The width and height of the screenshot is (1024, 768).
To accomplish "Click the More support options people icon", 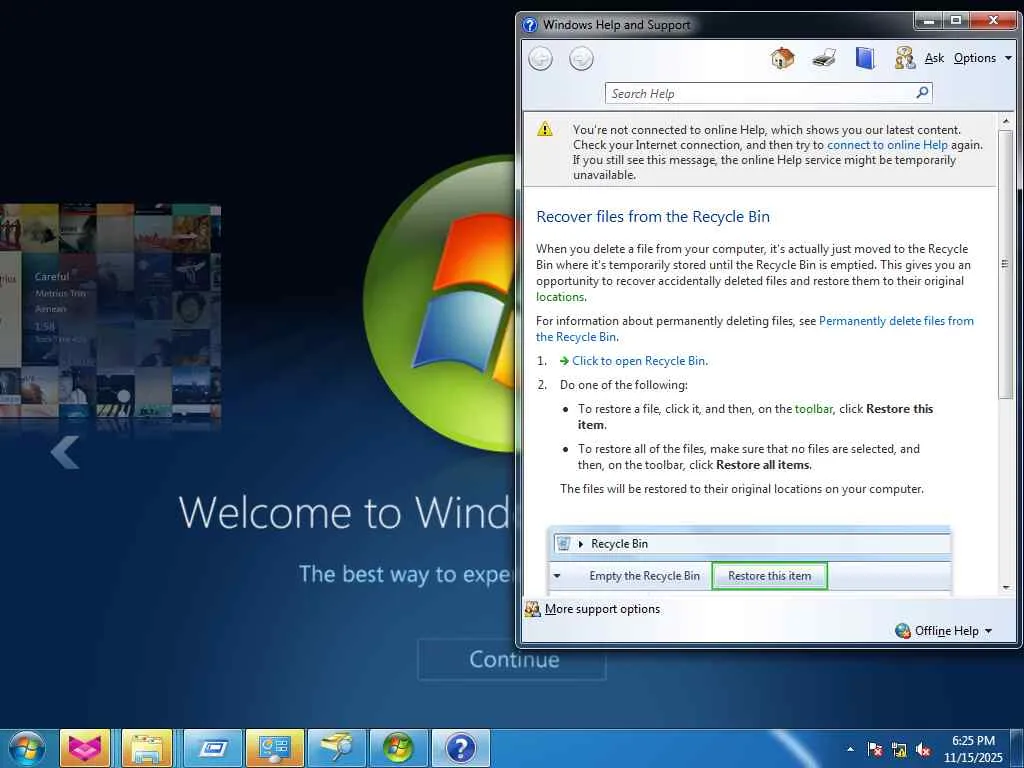I will tap(533, 609).
